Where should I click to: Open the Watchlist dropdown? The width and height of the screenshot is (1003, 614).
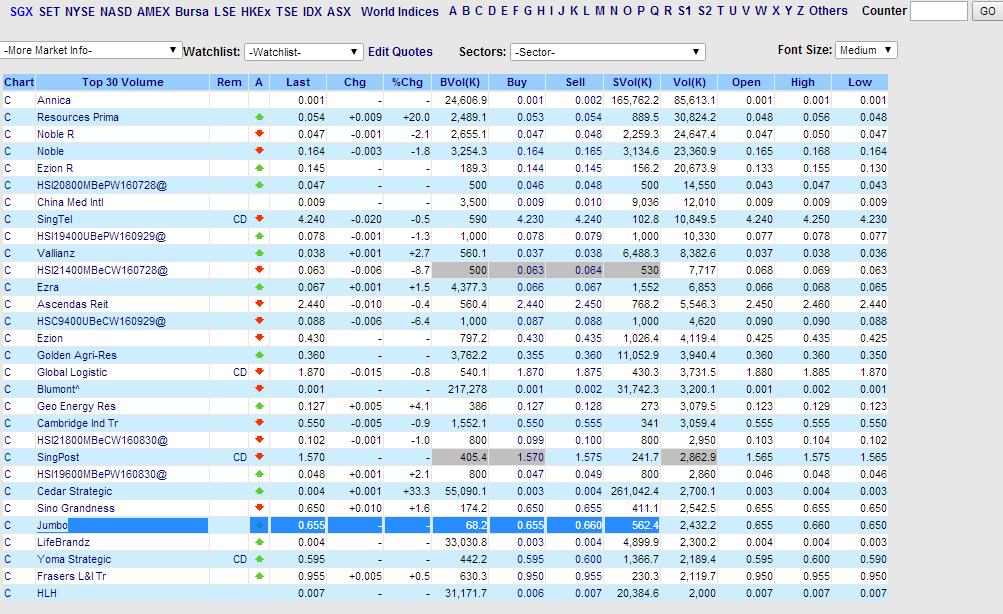click(302, 50)
